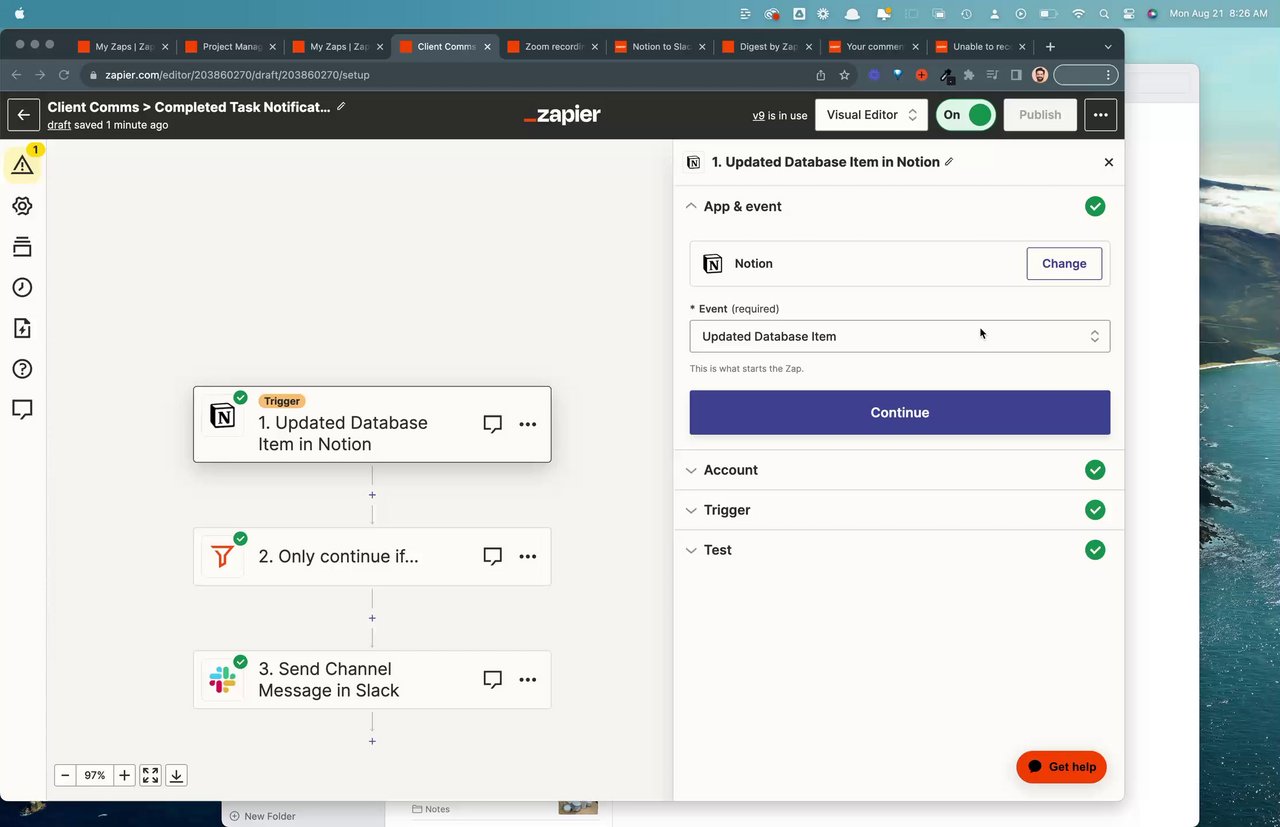Close the step configuration panel

[1108, 162]
